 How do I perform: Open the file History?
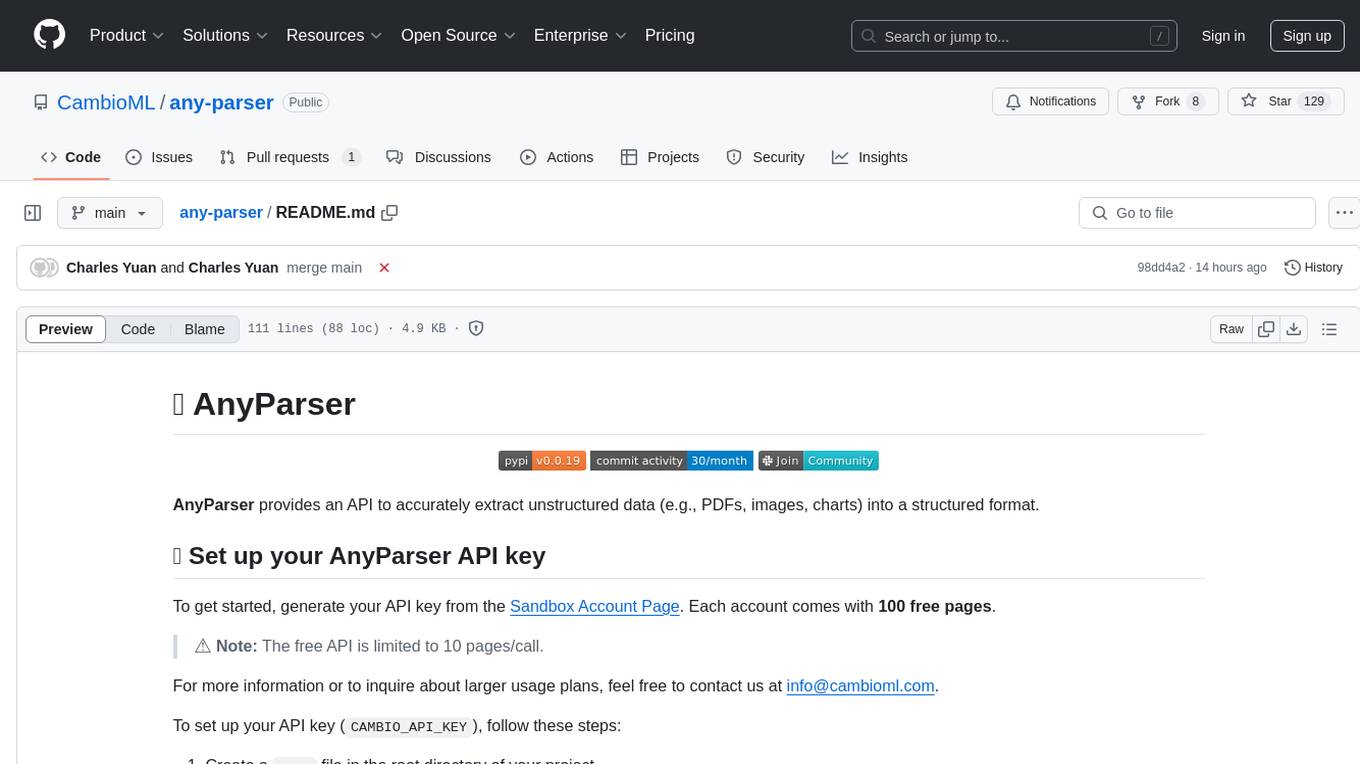tap(1313, 267)
